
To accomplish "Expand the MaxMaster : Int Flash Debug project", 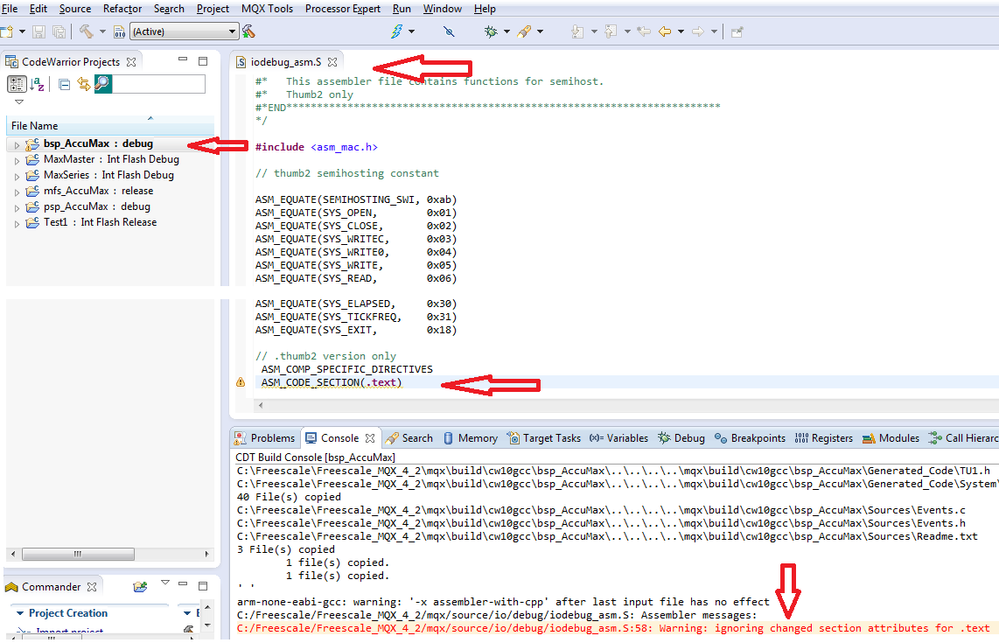I will (x=17, y=161).
